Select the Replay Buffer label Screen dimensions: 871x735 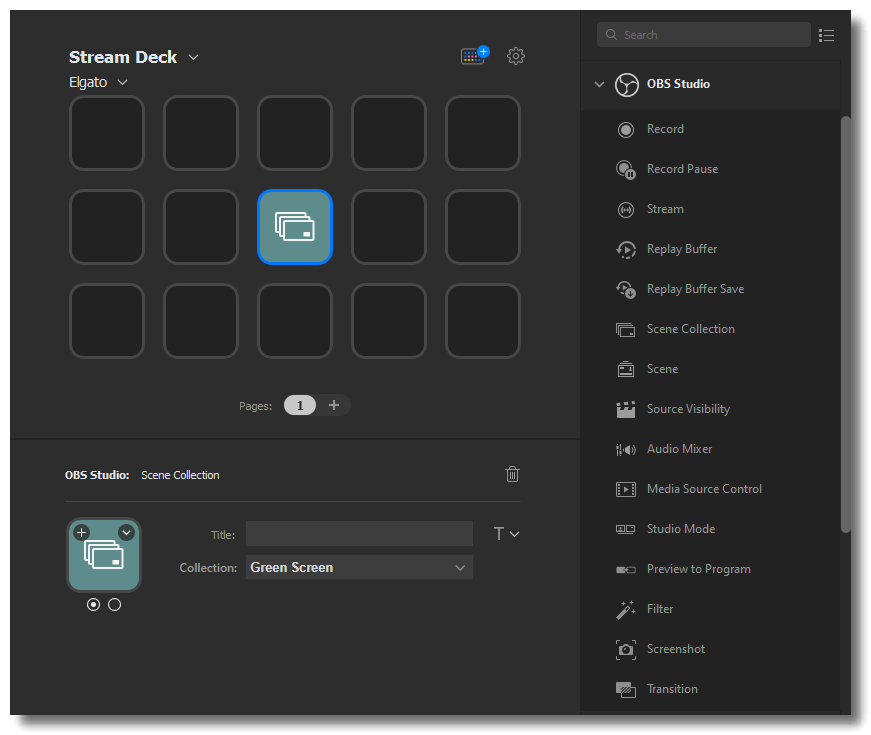[x=682, y=249]
